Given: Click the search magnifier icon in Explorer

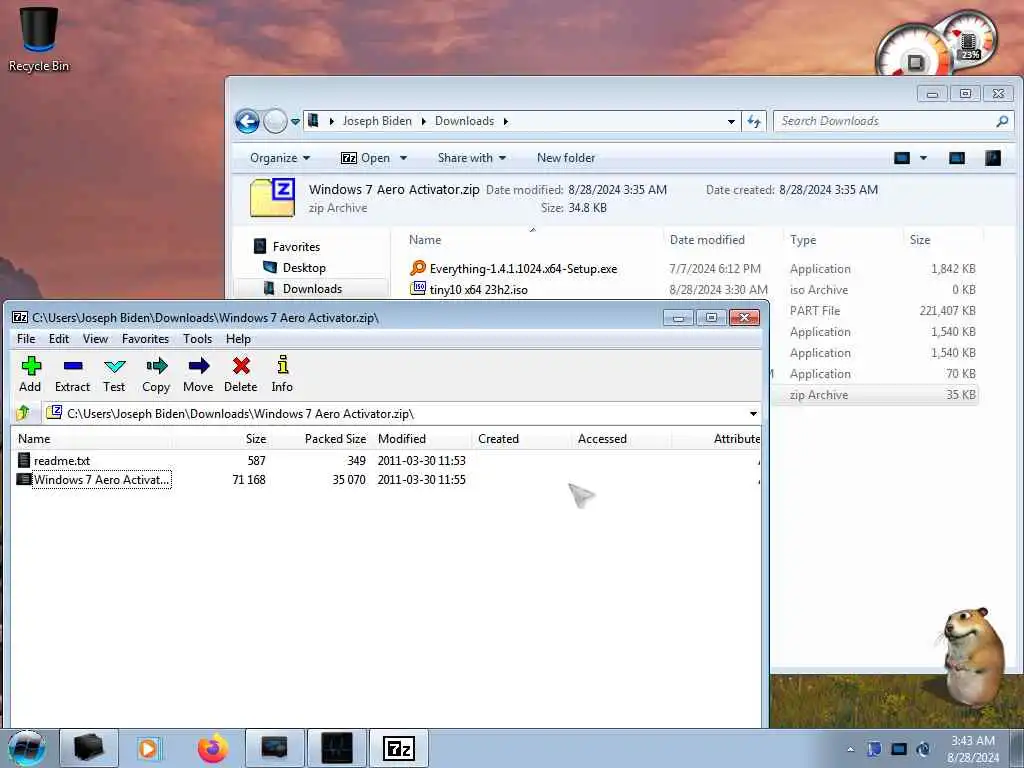Looking at the screenshot, I should pyautogui.click(x=1002, y=121).
